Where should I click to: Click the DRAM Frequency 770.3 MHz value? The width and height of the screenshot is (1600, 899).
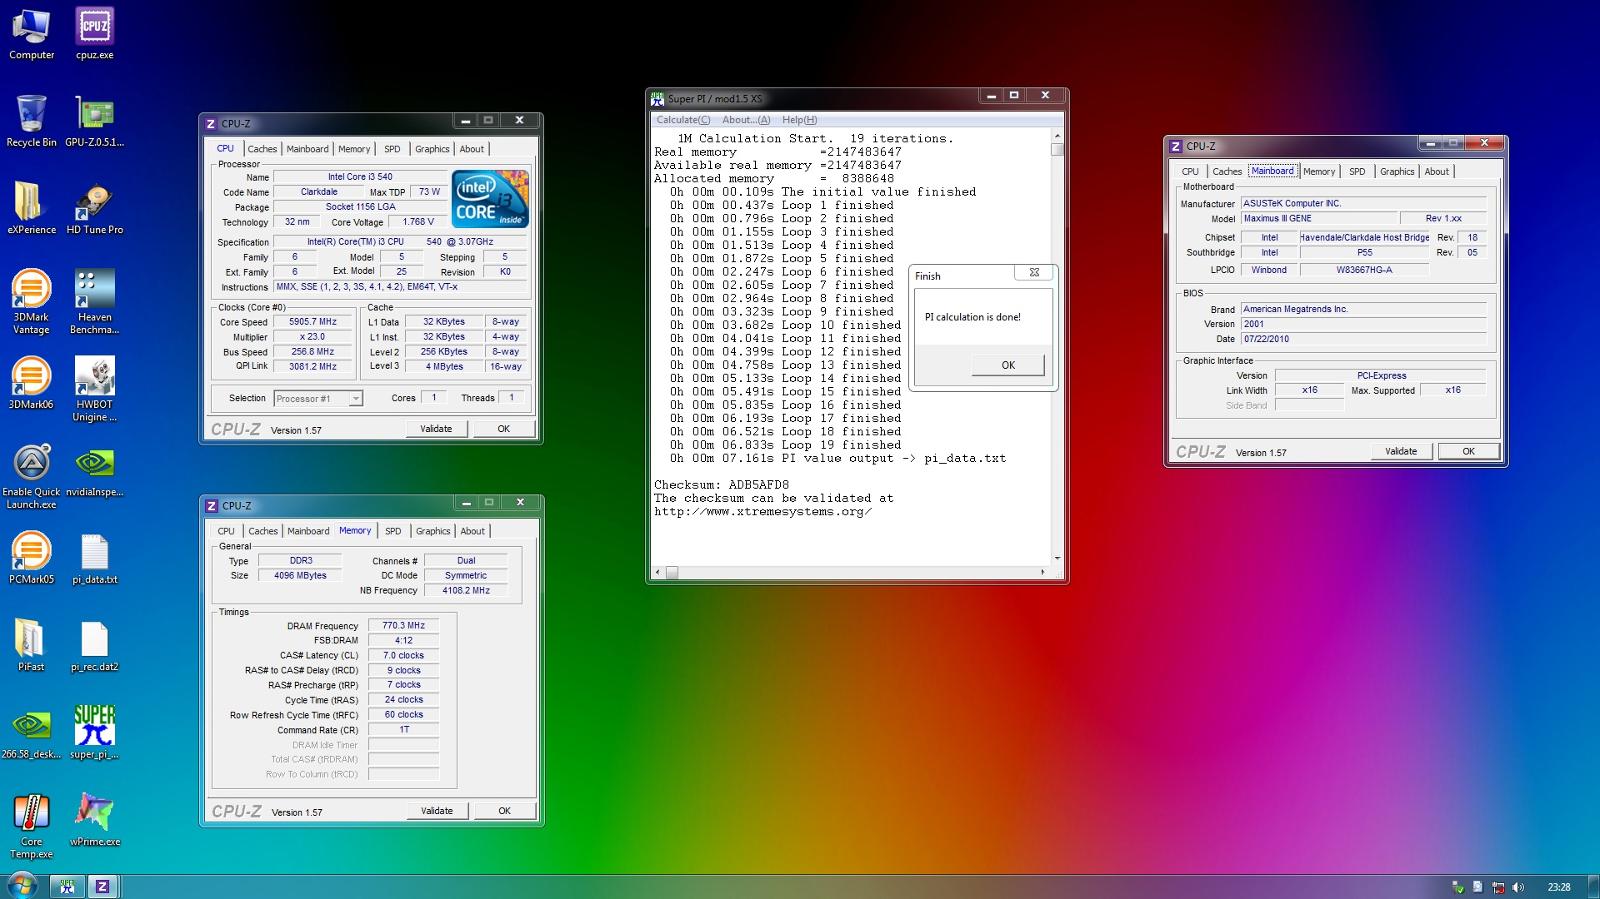pos(403,626)
